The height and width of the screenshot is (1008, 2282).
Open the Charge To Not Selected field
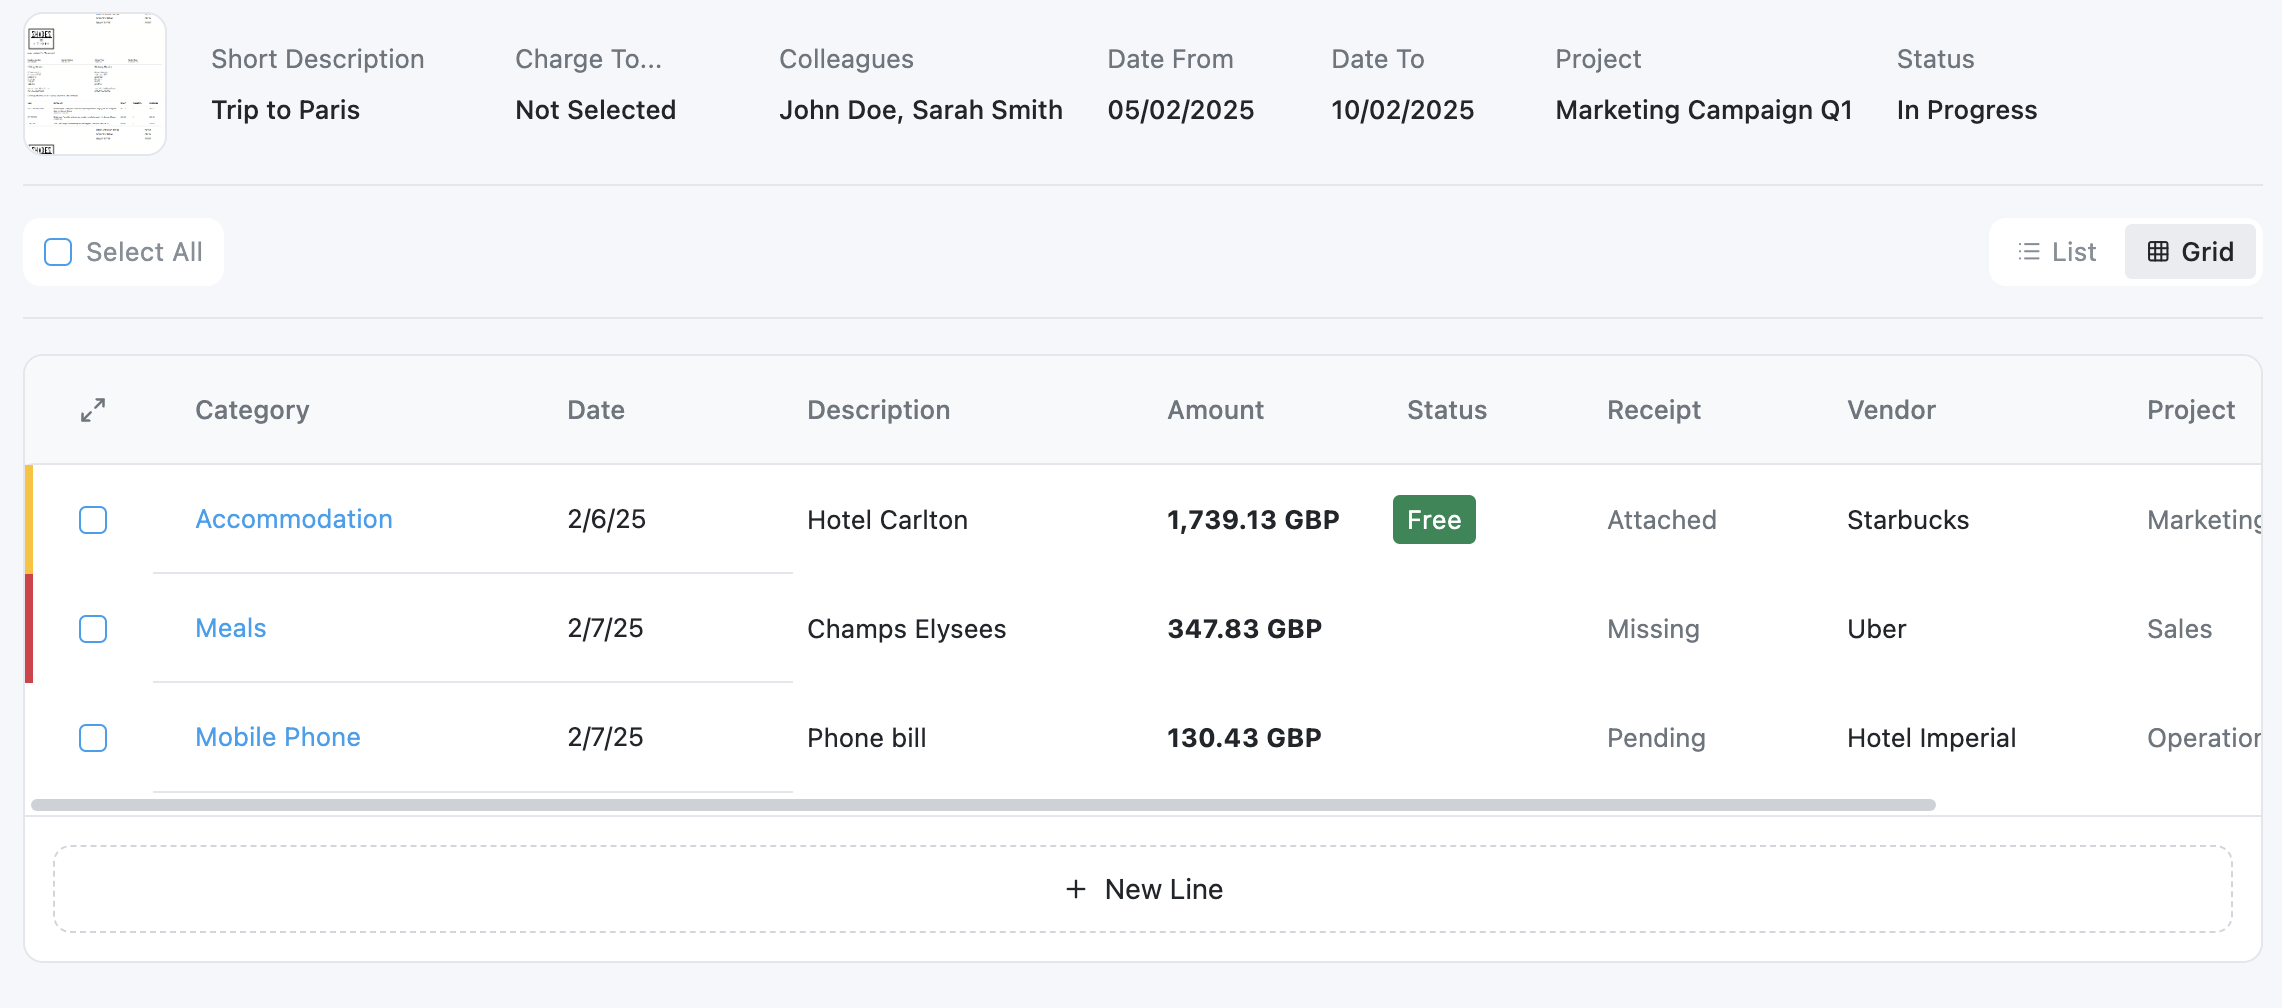pos(596,110)
